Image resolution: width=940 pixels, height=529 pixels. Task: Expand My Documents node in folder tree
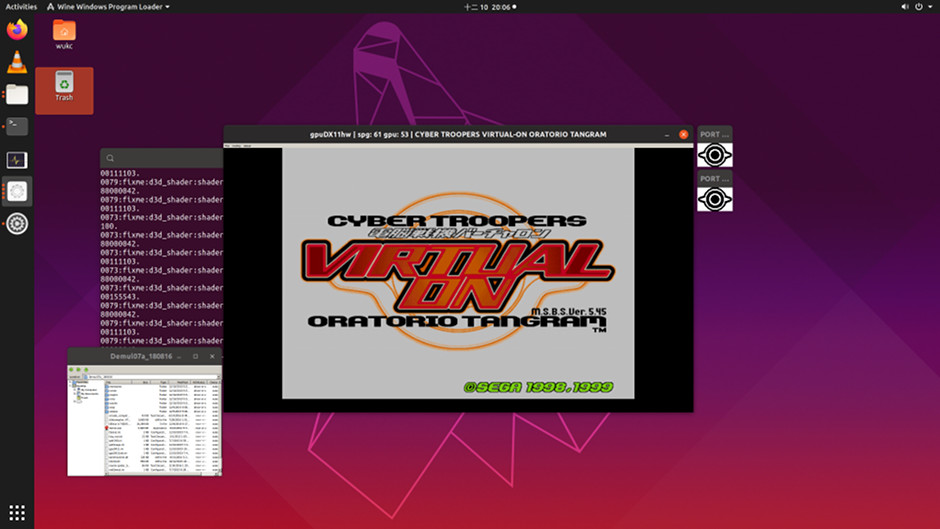pos(75,393)
